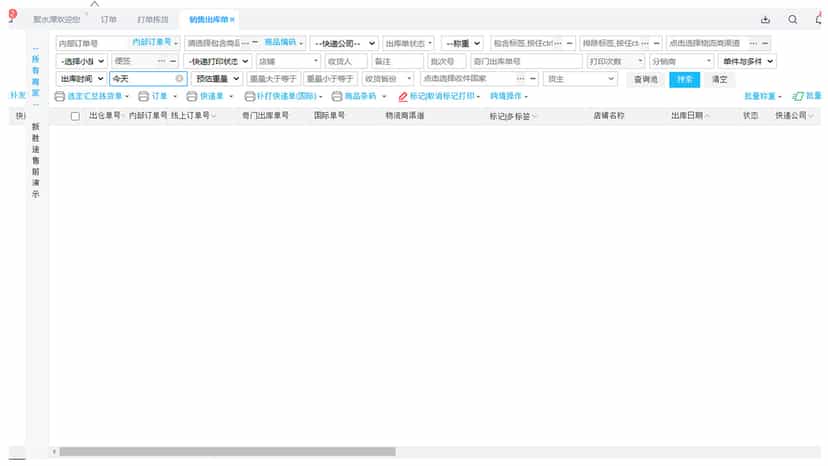This screenshot has width=828, height=466.
Task: Open the 预估重量 dropdown
Action: click(217, 79)
